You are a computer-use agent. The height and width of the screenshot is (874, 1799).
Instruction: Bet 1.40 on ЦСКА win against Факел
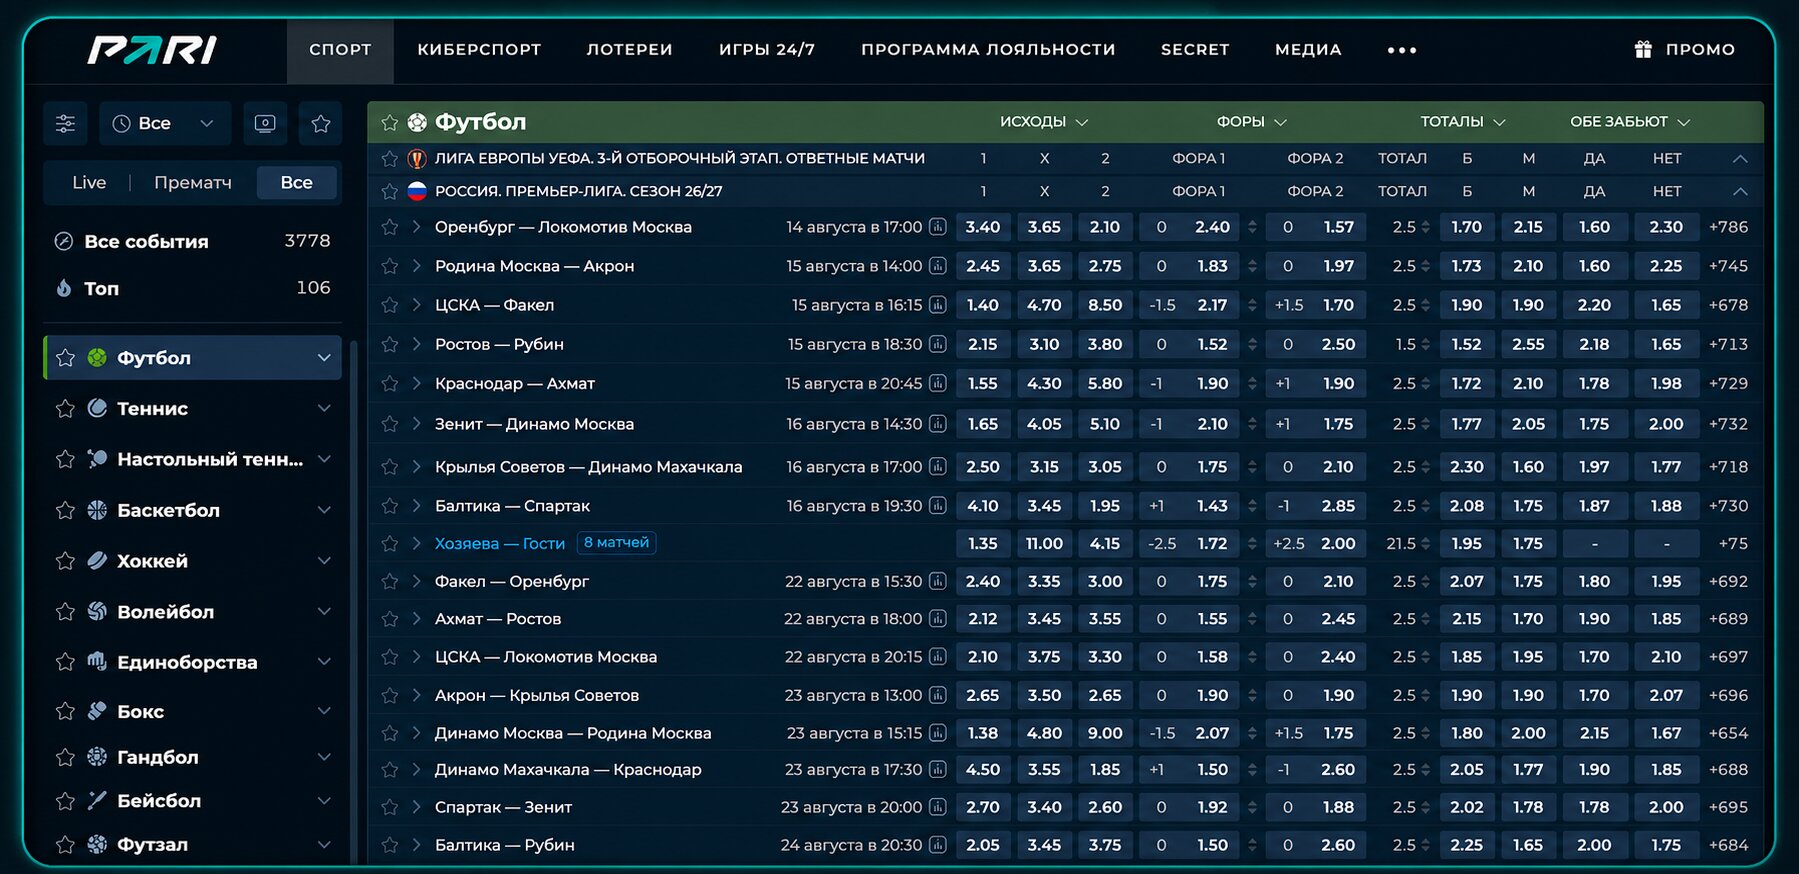pos(983,305)
